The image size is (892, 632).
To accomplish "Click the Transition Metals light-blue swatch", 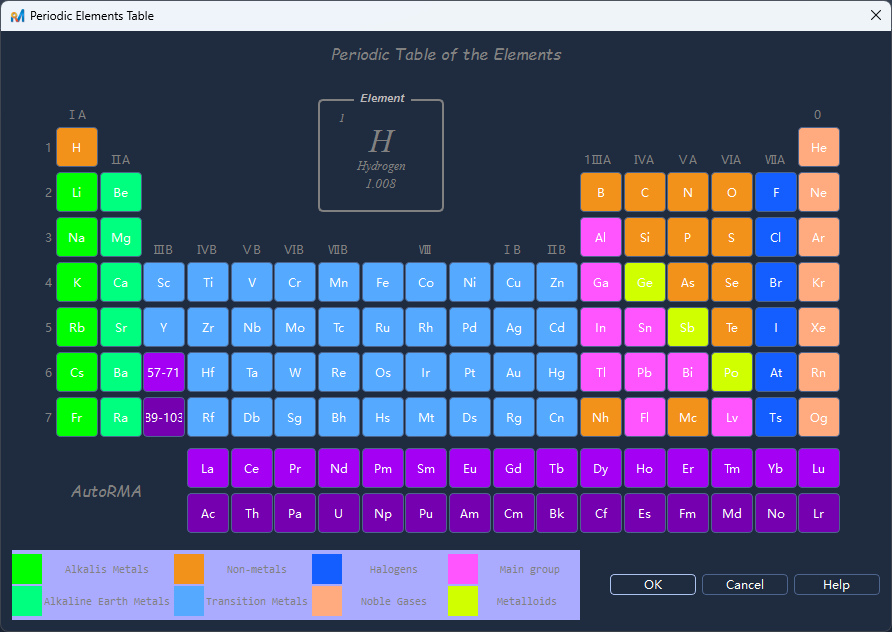I will coord(189,601).
